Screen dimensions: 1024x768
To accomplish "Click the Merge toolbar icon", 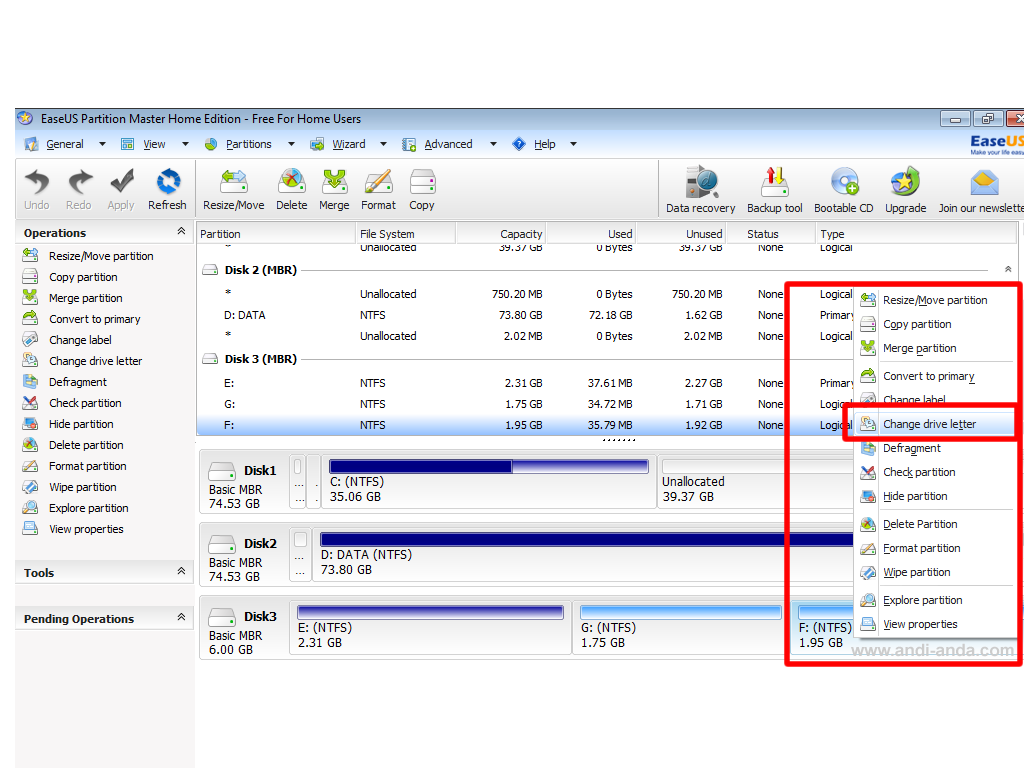I will pyautogui.click(x=334, y=188).
